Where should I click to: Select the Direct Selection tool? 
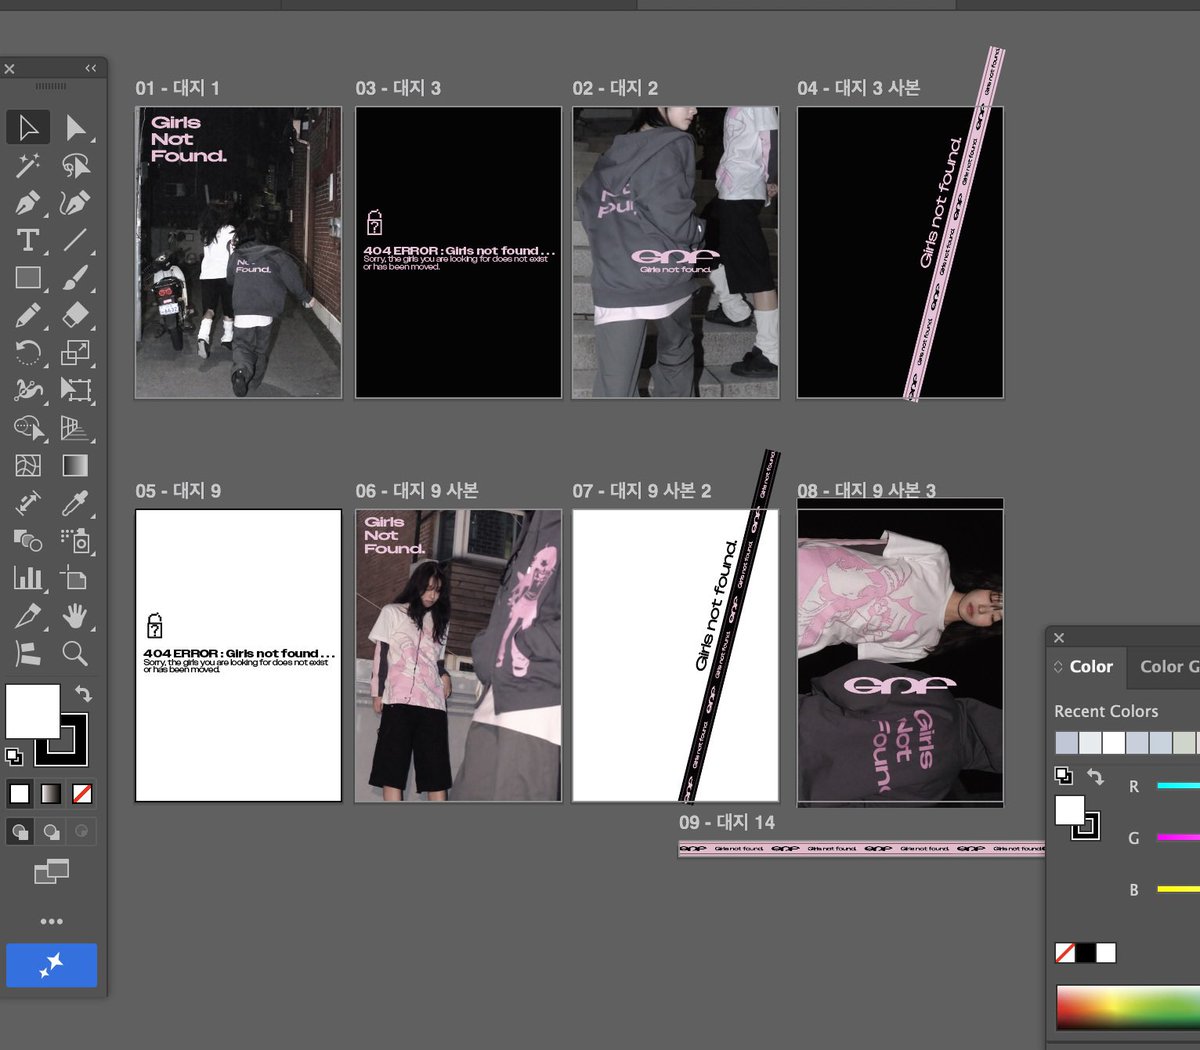tap(75, 127)
